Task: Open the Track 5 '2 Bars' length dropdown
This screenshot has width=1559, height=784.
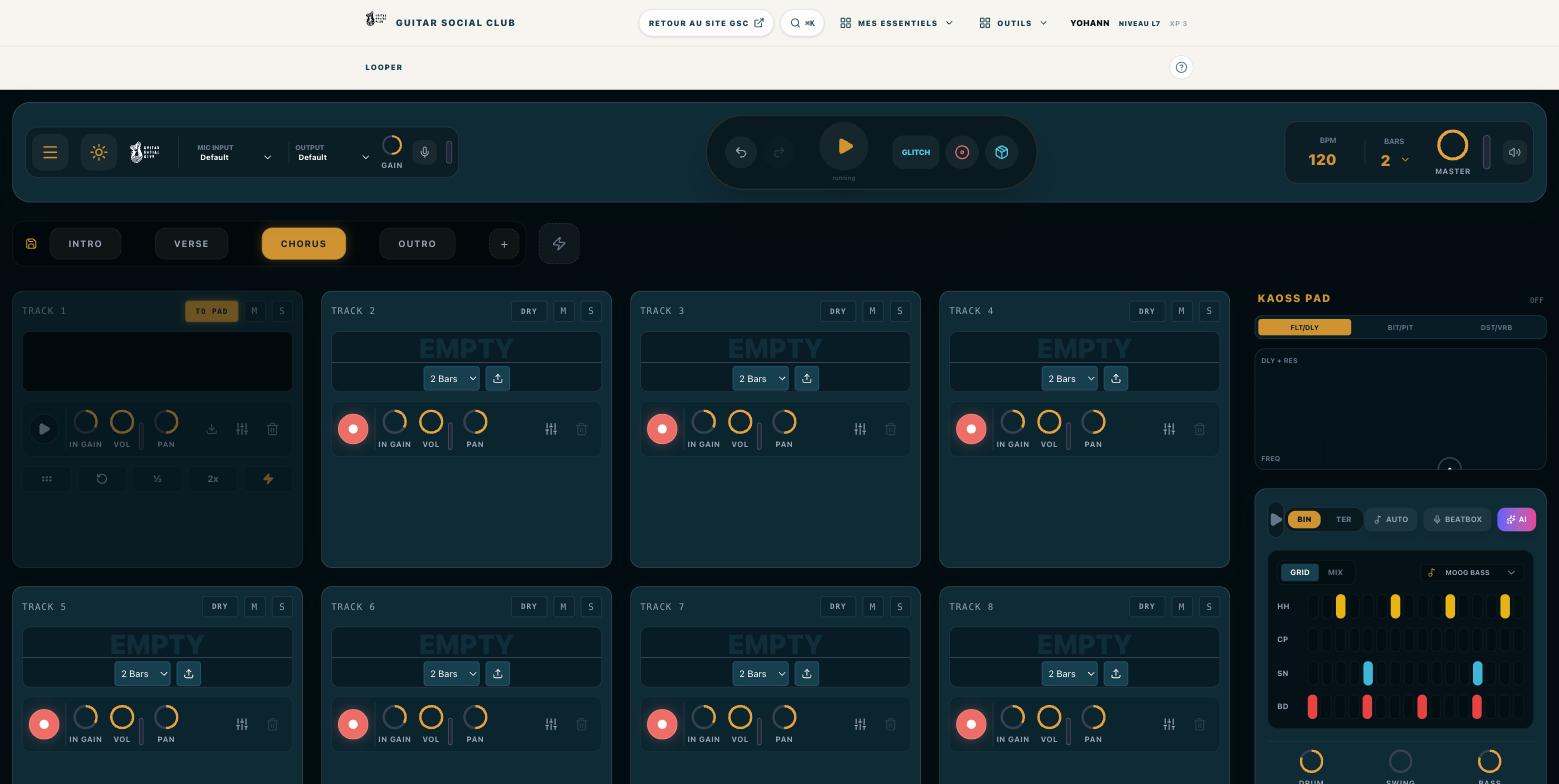Action: [x=142, y=673]
